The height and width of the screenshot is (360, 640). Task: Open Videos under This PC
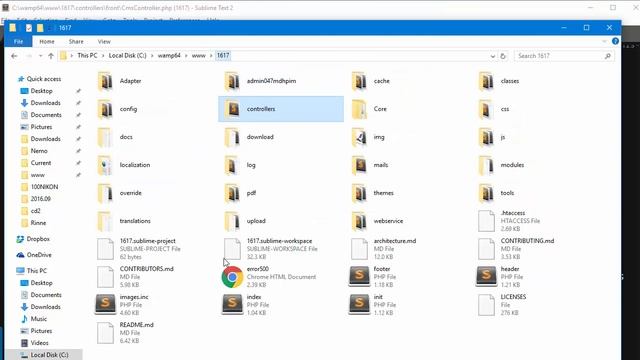coord(35,343)
